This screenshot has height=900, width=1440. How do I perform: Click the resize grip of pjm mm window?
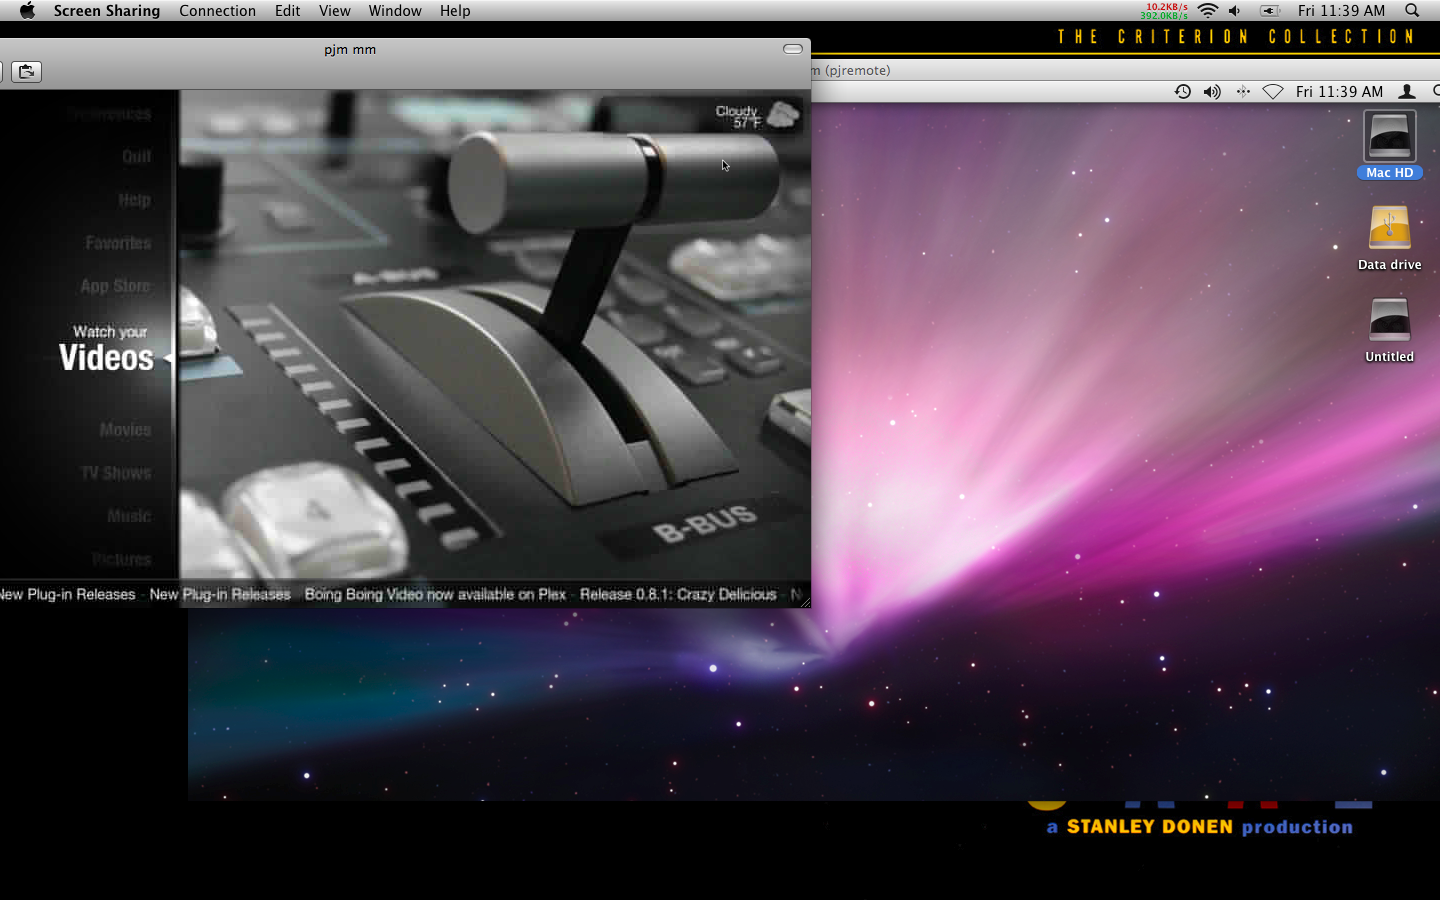tap(804, 601)
